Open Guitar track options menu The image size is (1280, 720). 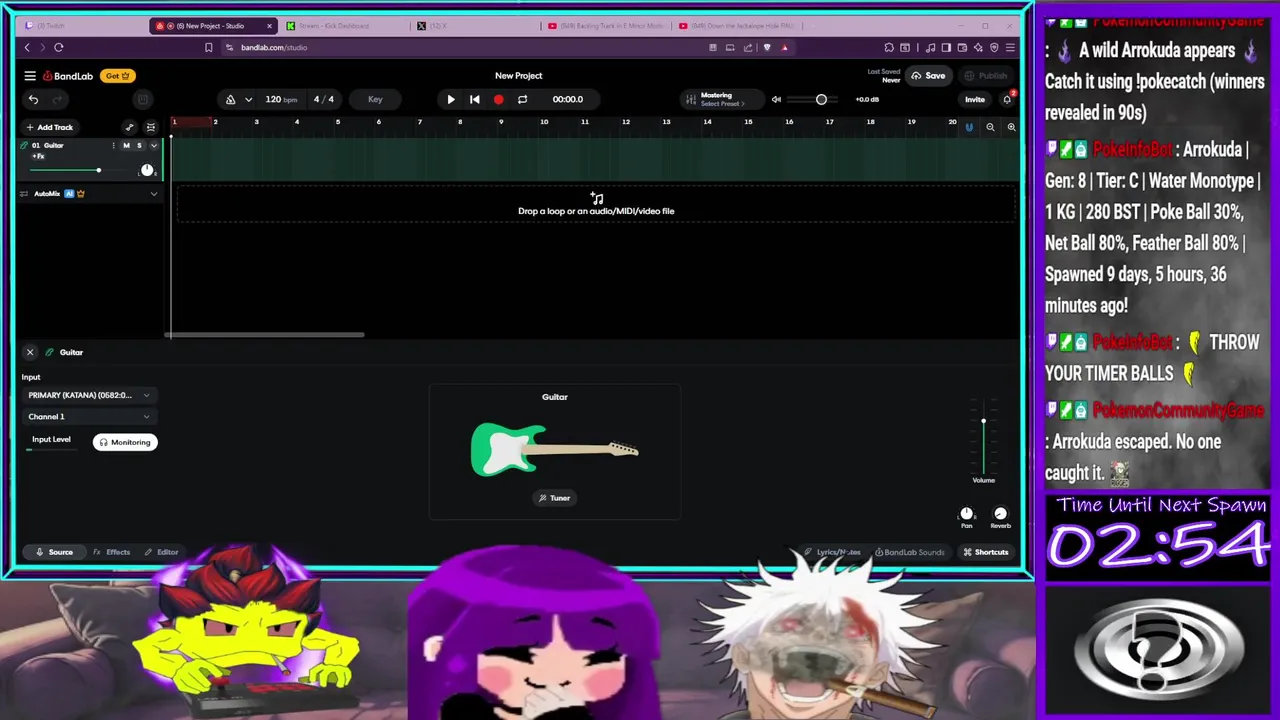pos(113,146)
